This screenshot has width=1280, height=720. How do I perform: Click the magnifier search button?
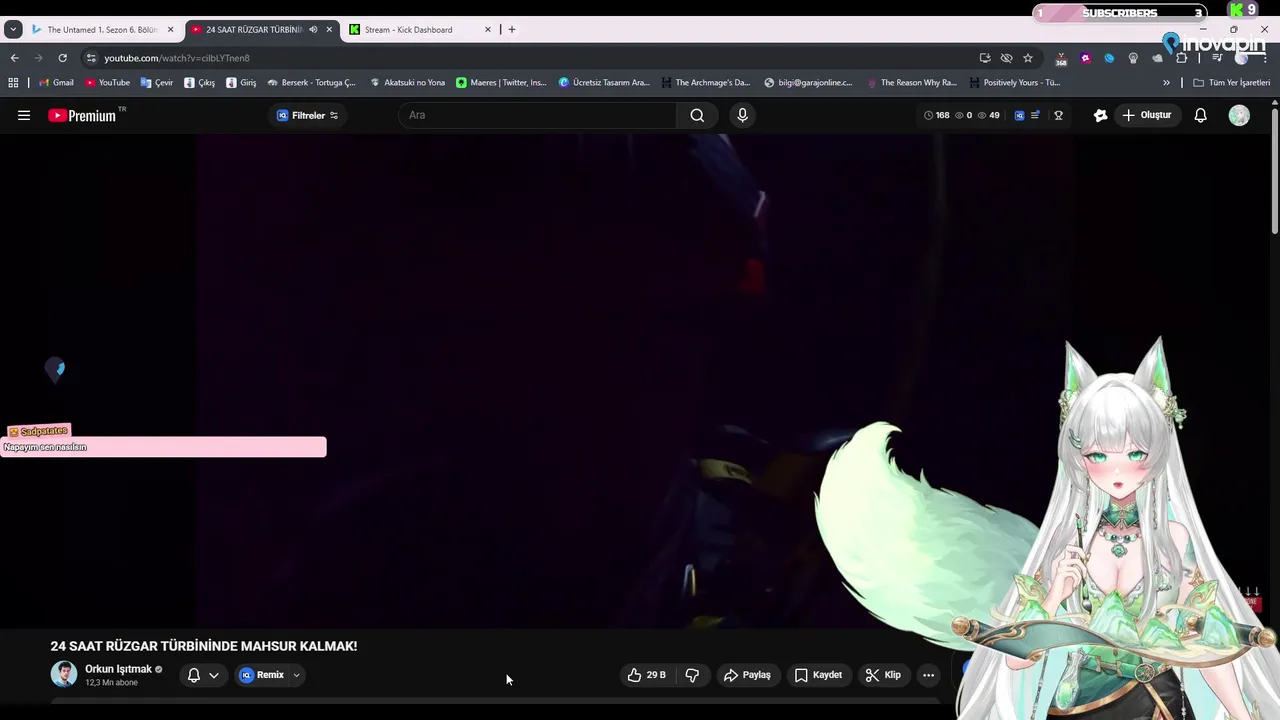point(697,115)
